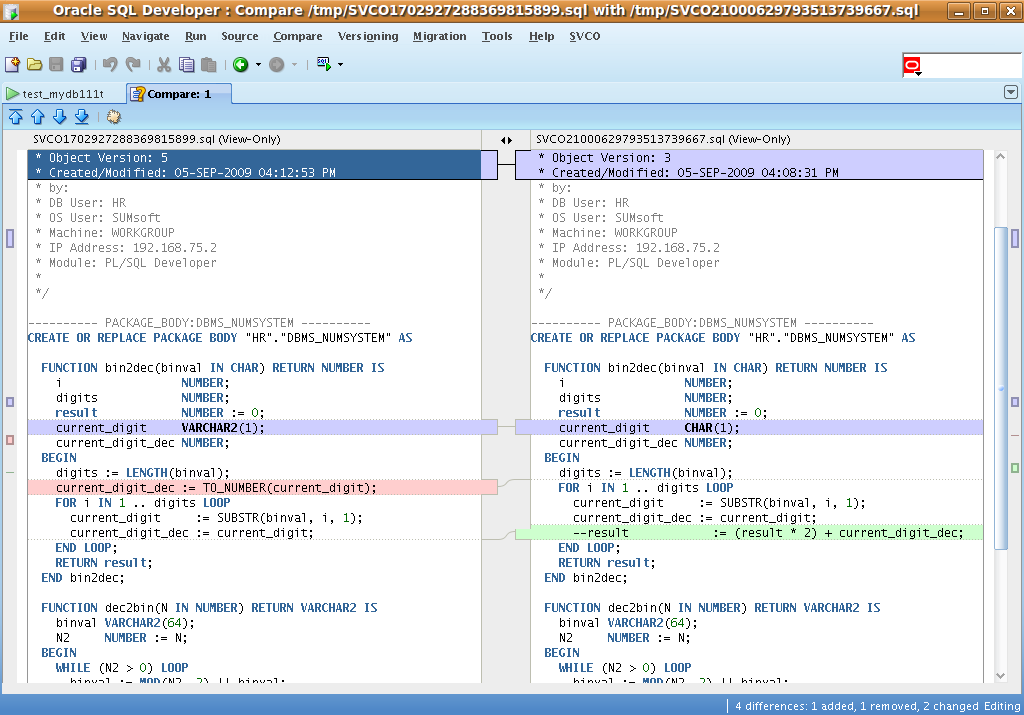Viewport: 1024px width, 715px height.
Task: Go to last difference arrow icon
Action: tap(81, 116)
